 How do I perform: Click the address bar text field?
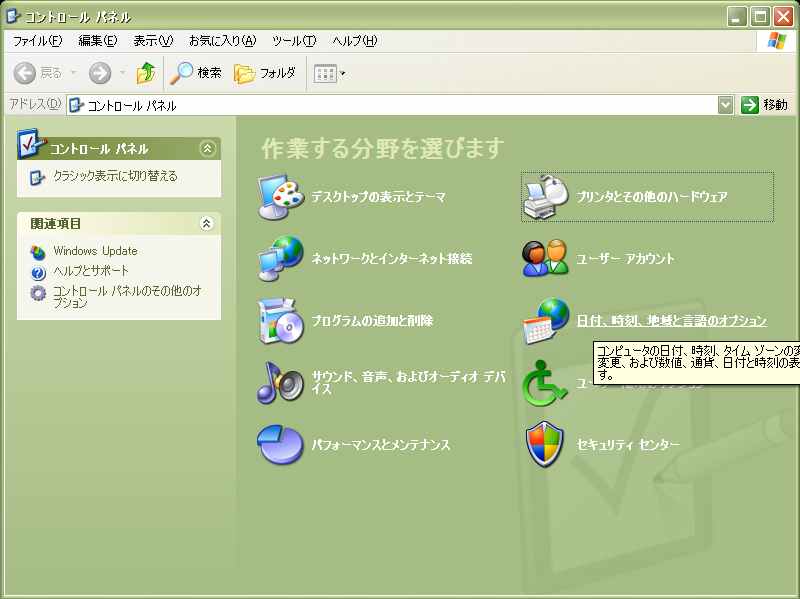(x=393, y=105)
